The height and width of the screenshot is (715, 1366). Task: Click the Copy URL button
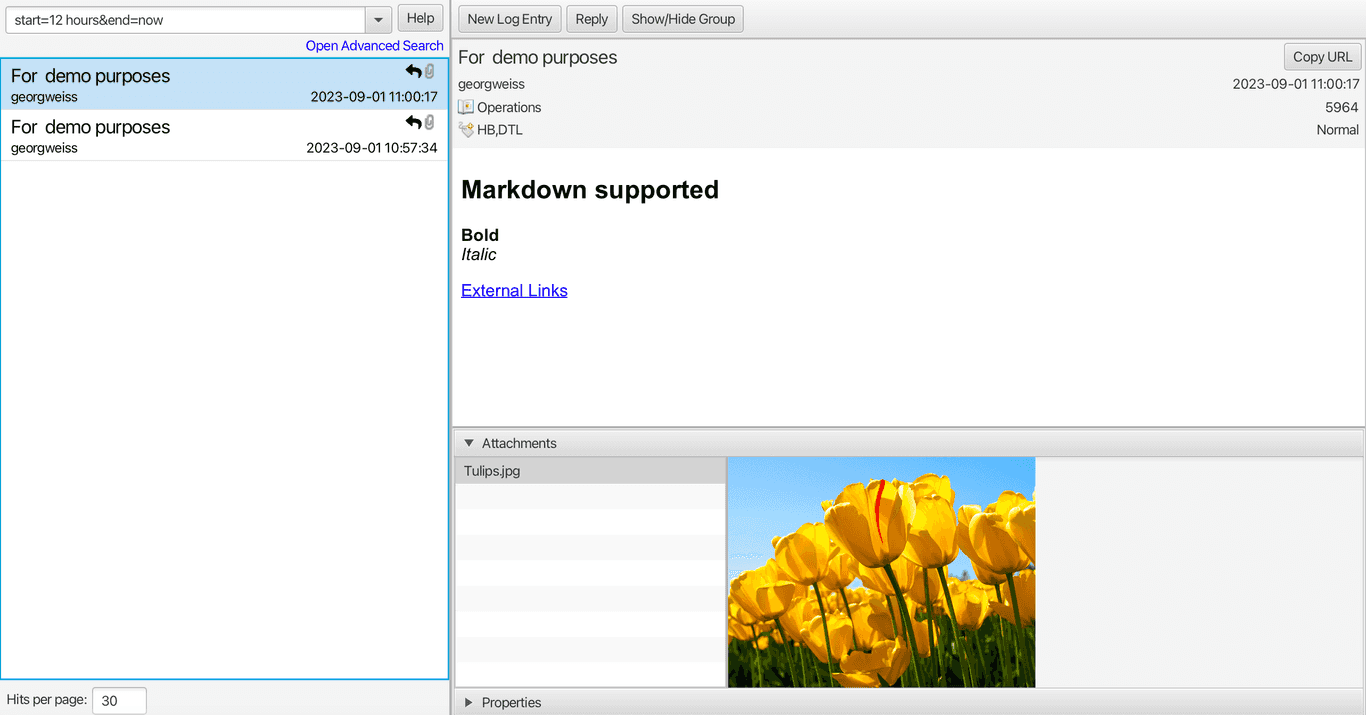(x=1322, y=57)
